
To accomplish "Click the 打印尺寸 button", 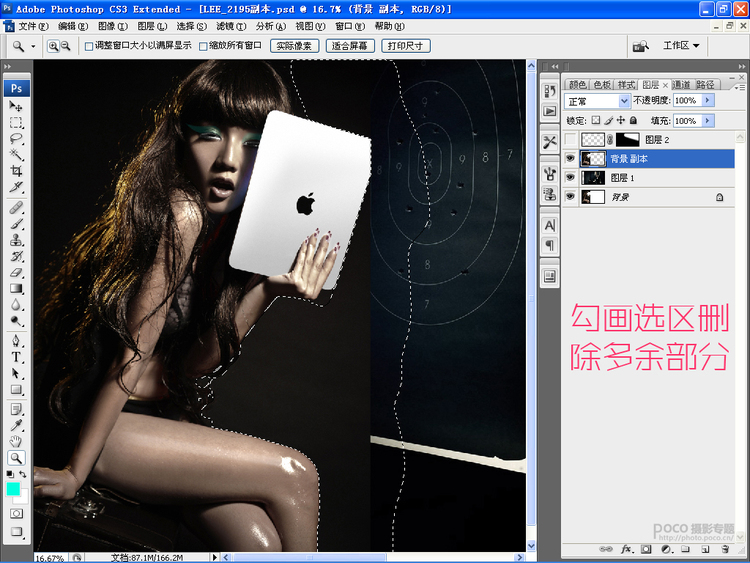I will coord(405,46).
